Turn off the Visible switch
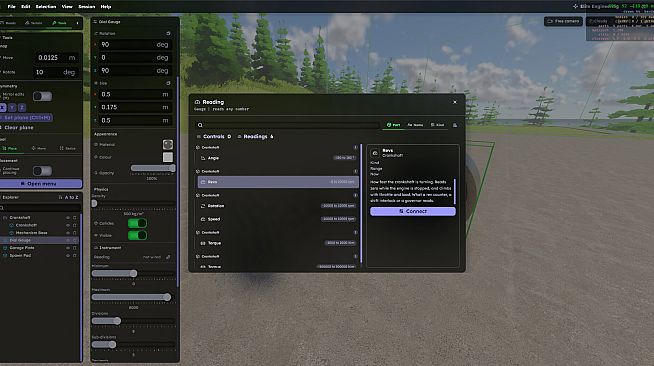 (x=137, y=236)
